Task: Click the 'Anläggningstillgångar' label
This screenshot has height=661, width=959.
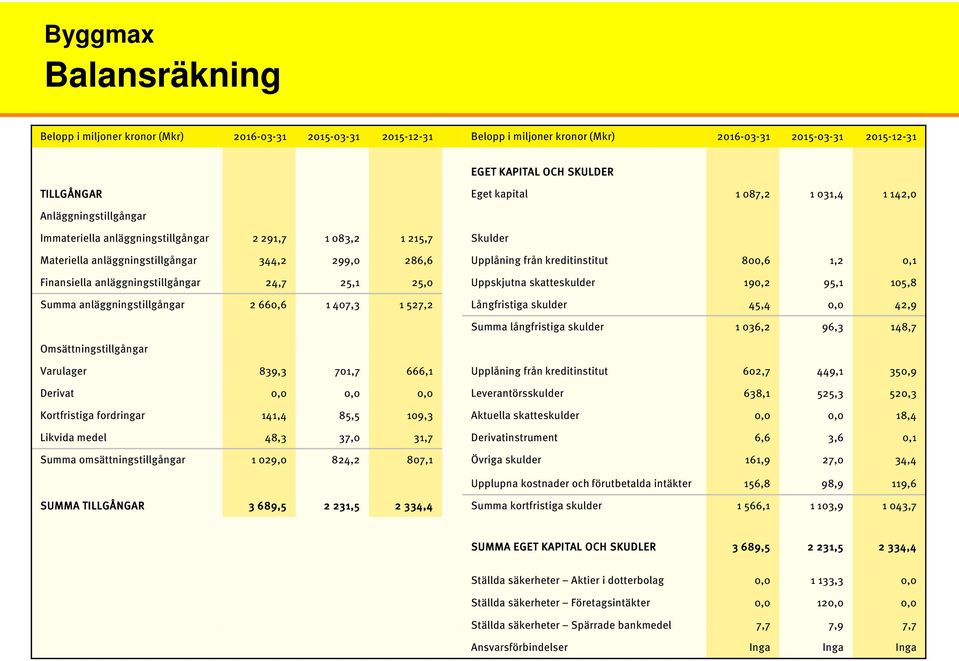Action: point(93,216)
